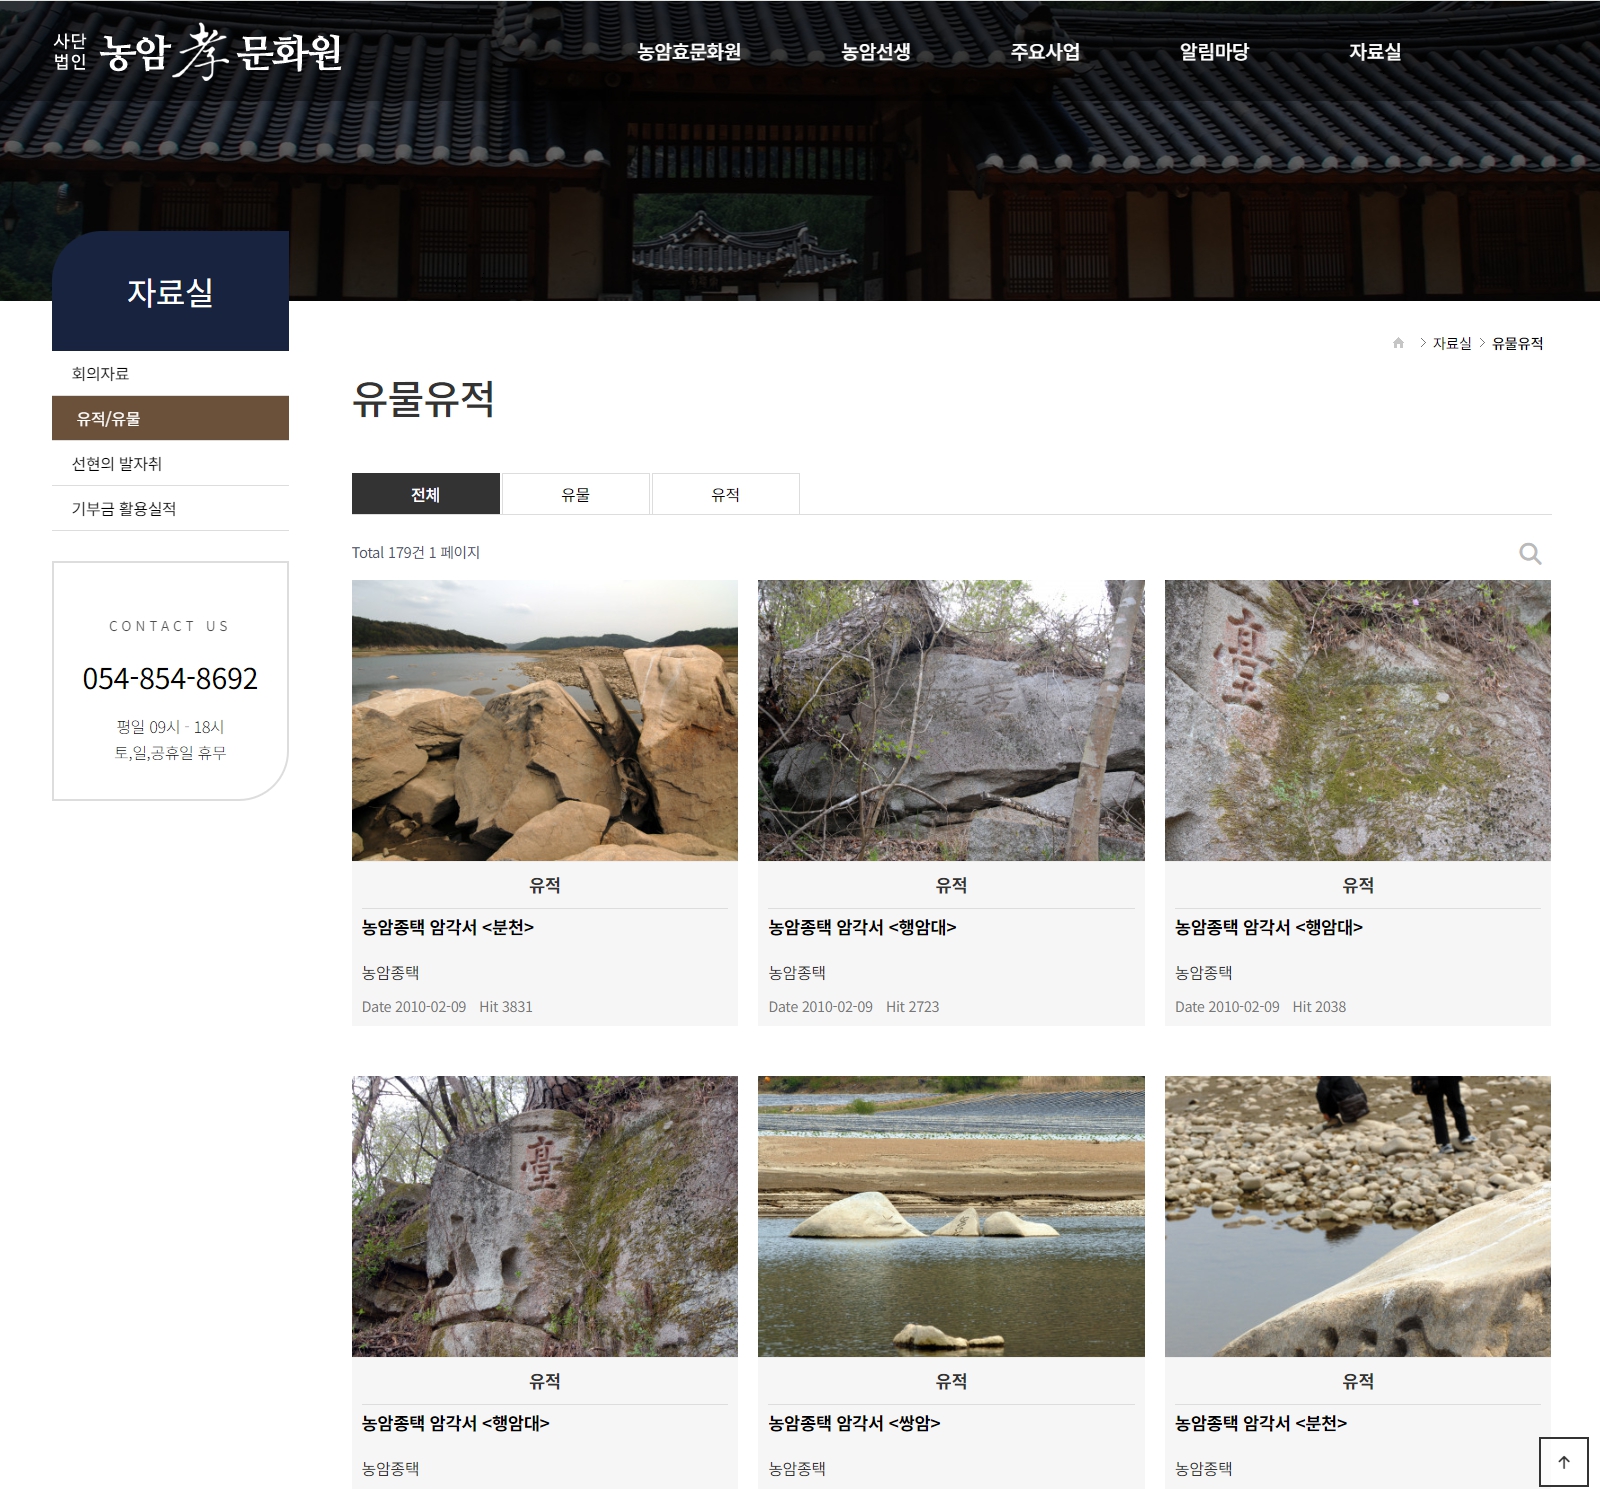Open the 자료실 top menu

[x=1375, y=52]
